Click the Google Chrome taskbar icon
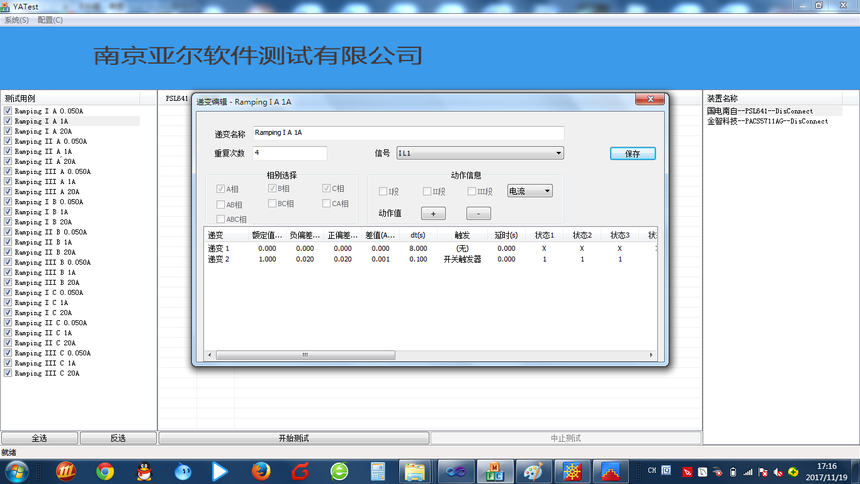The height and width of the screenshot is (484, 860). pos(105,471)
